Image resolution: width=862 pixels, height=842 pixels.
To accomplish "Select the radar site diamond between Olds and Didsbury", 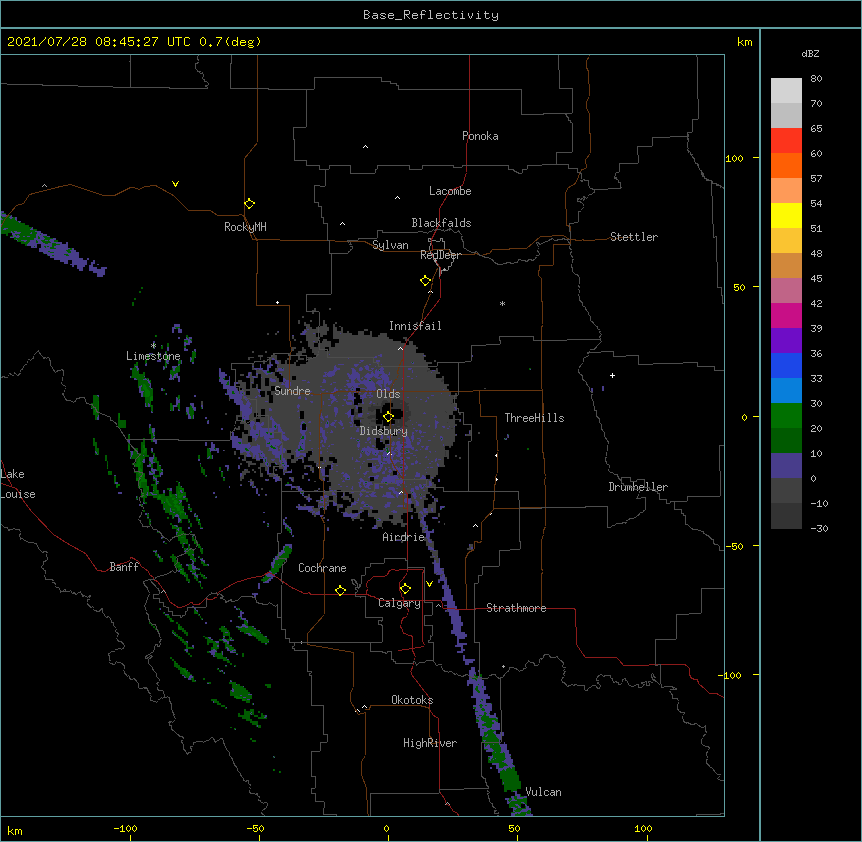I will [389, 417].
